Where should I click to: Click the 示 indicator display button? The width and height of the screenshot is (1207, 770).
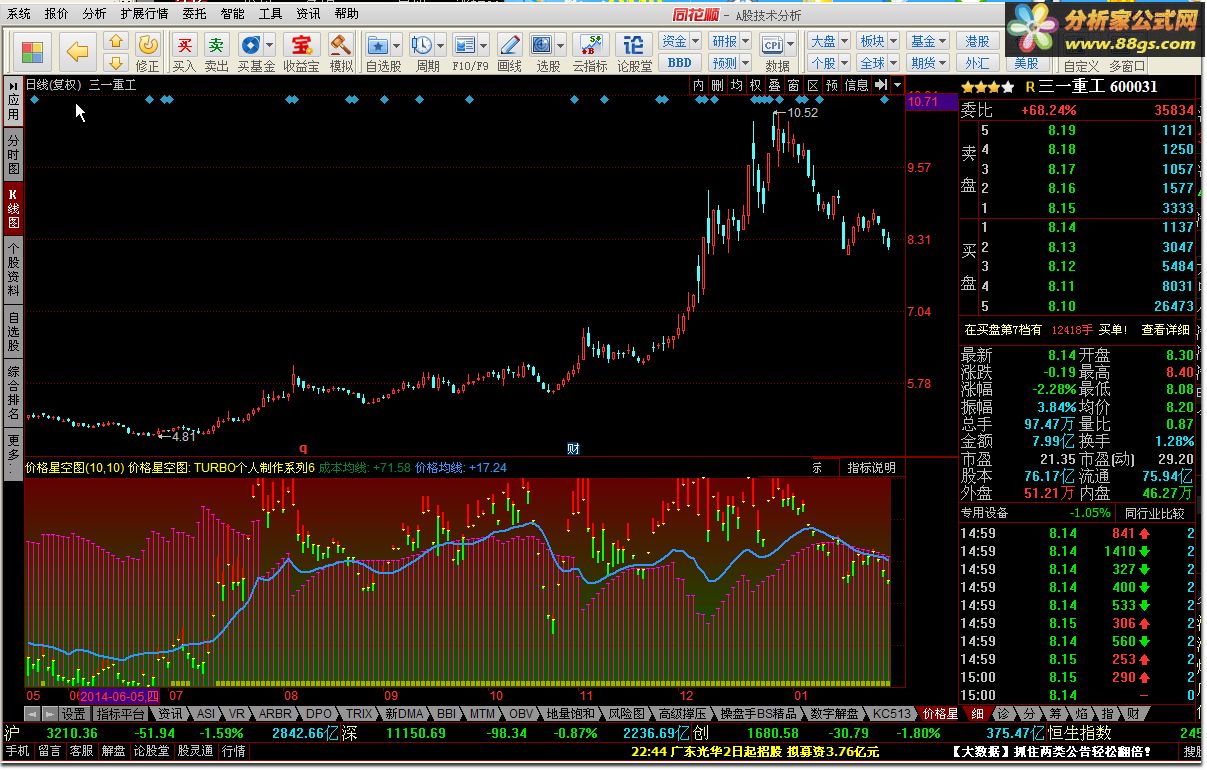(817, 467)
